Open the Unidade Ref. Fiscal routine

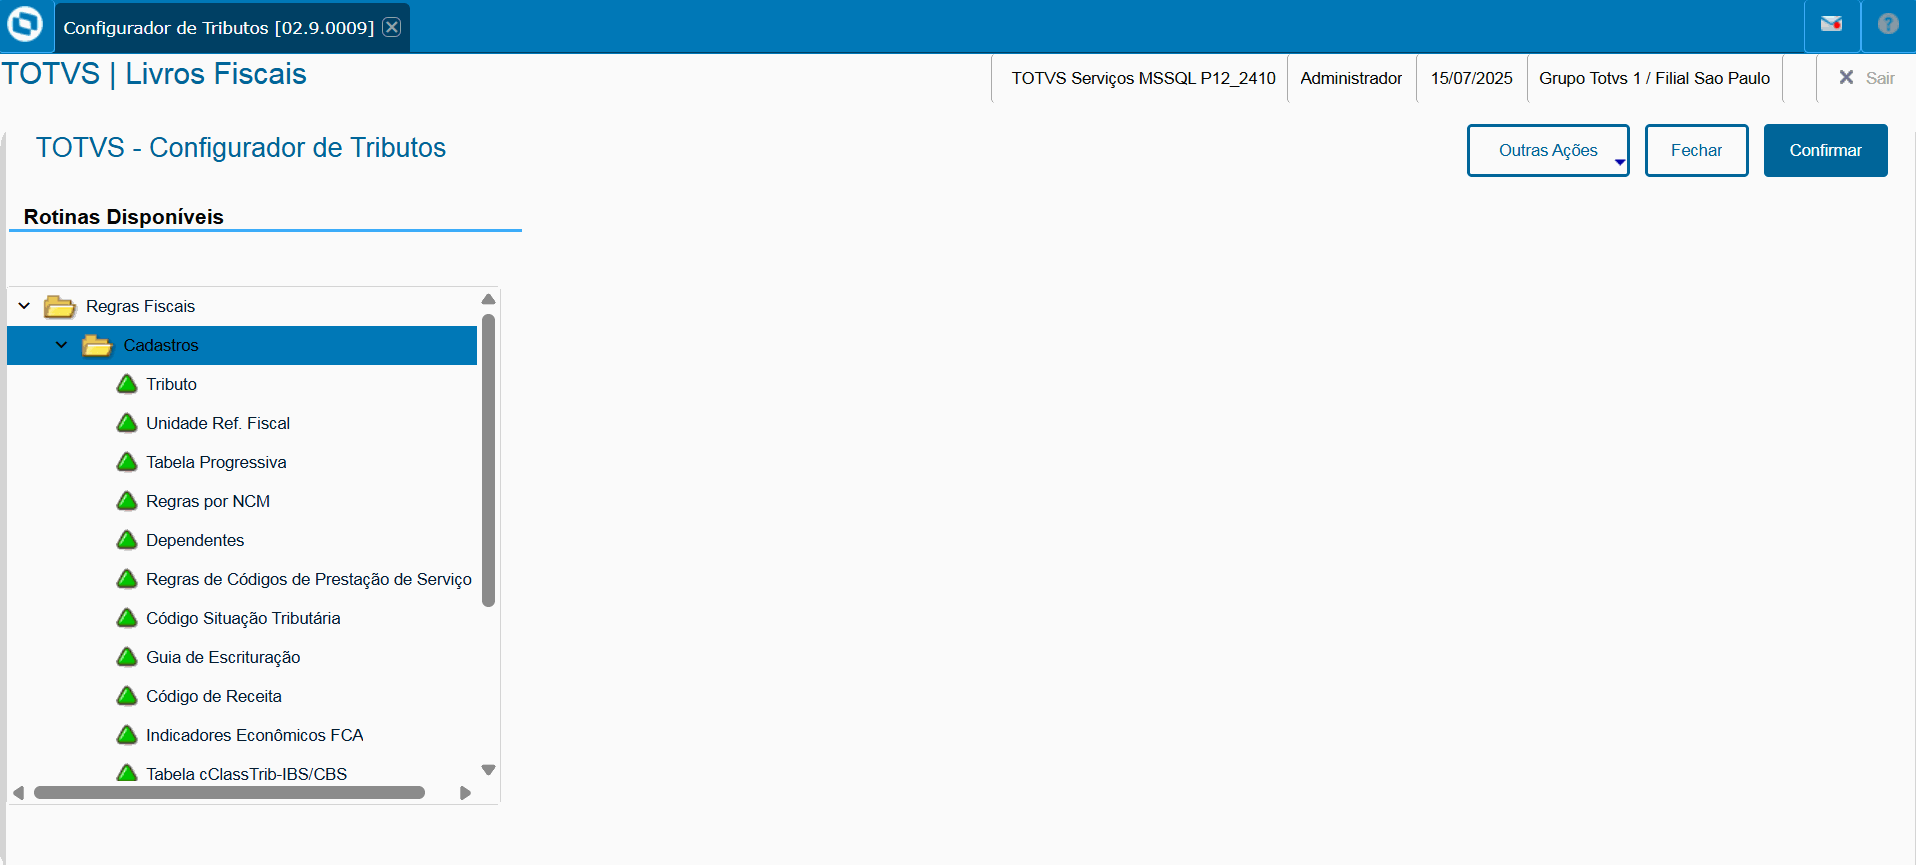(x=218, y=423)
